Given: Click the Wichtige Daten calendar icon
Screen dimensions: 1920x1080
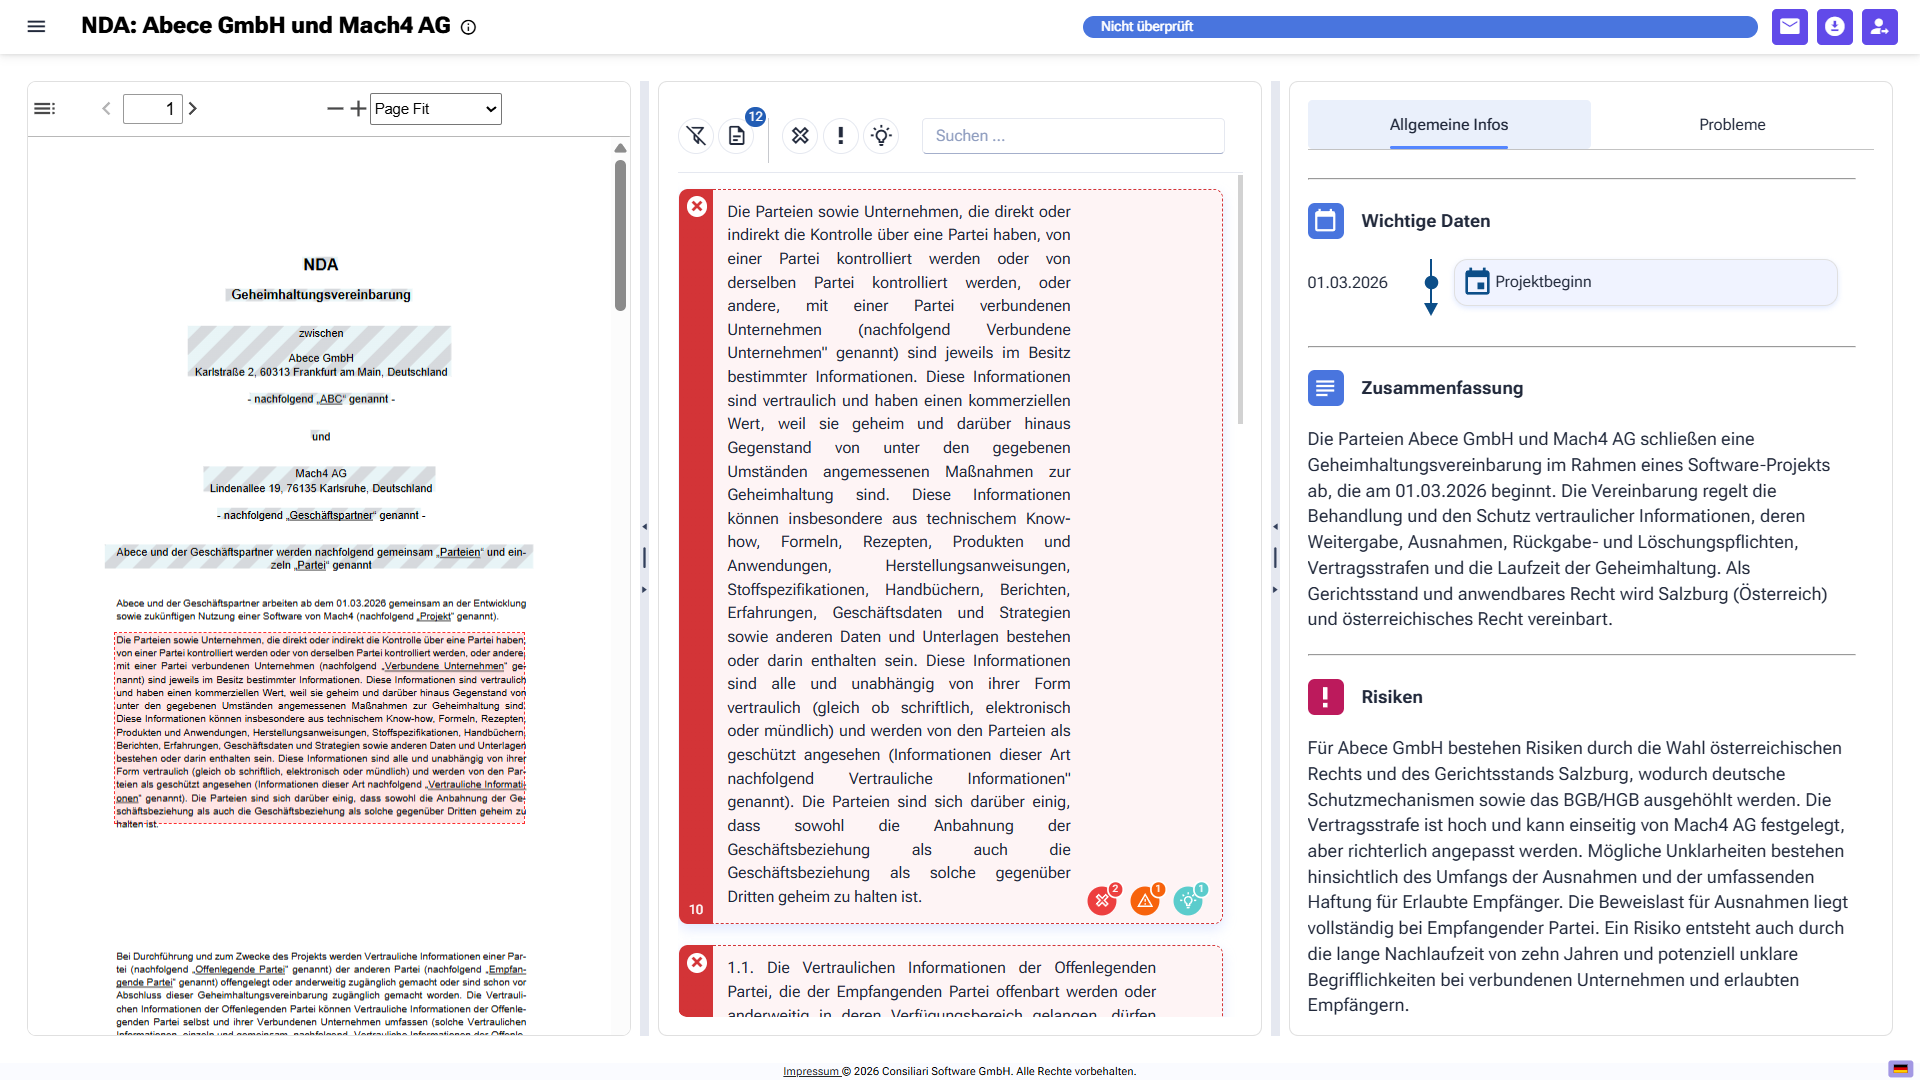Looking at the screenshot, I should pyautogui.click(x=1325, y=221).
